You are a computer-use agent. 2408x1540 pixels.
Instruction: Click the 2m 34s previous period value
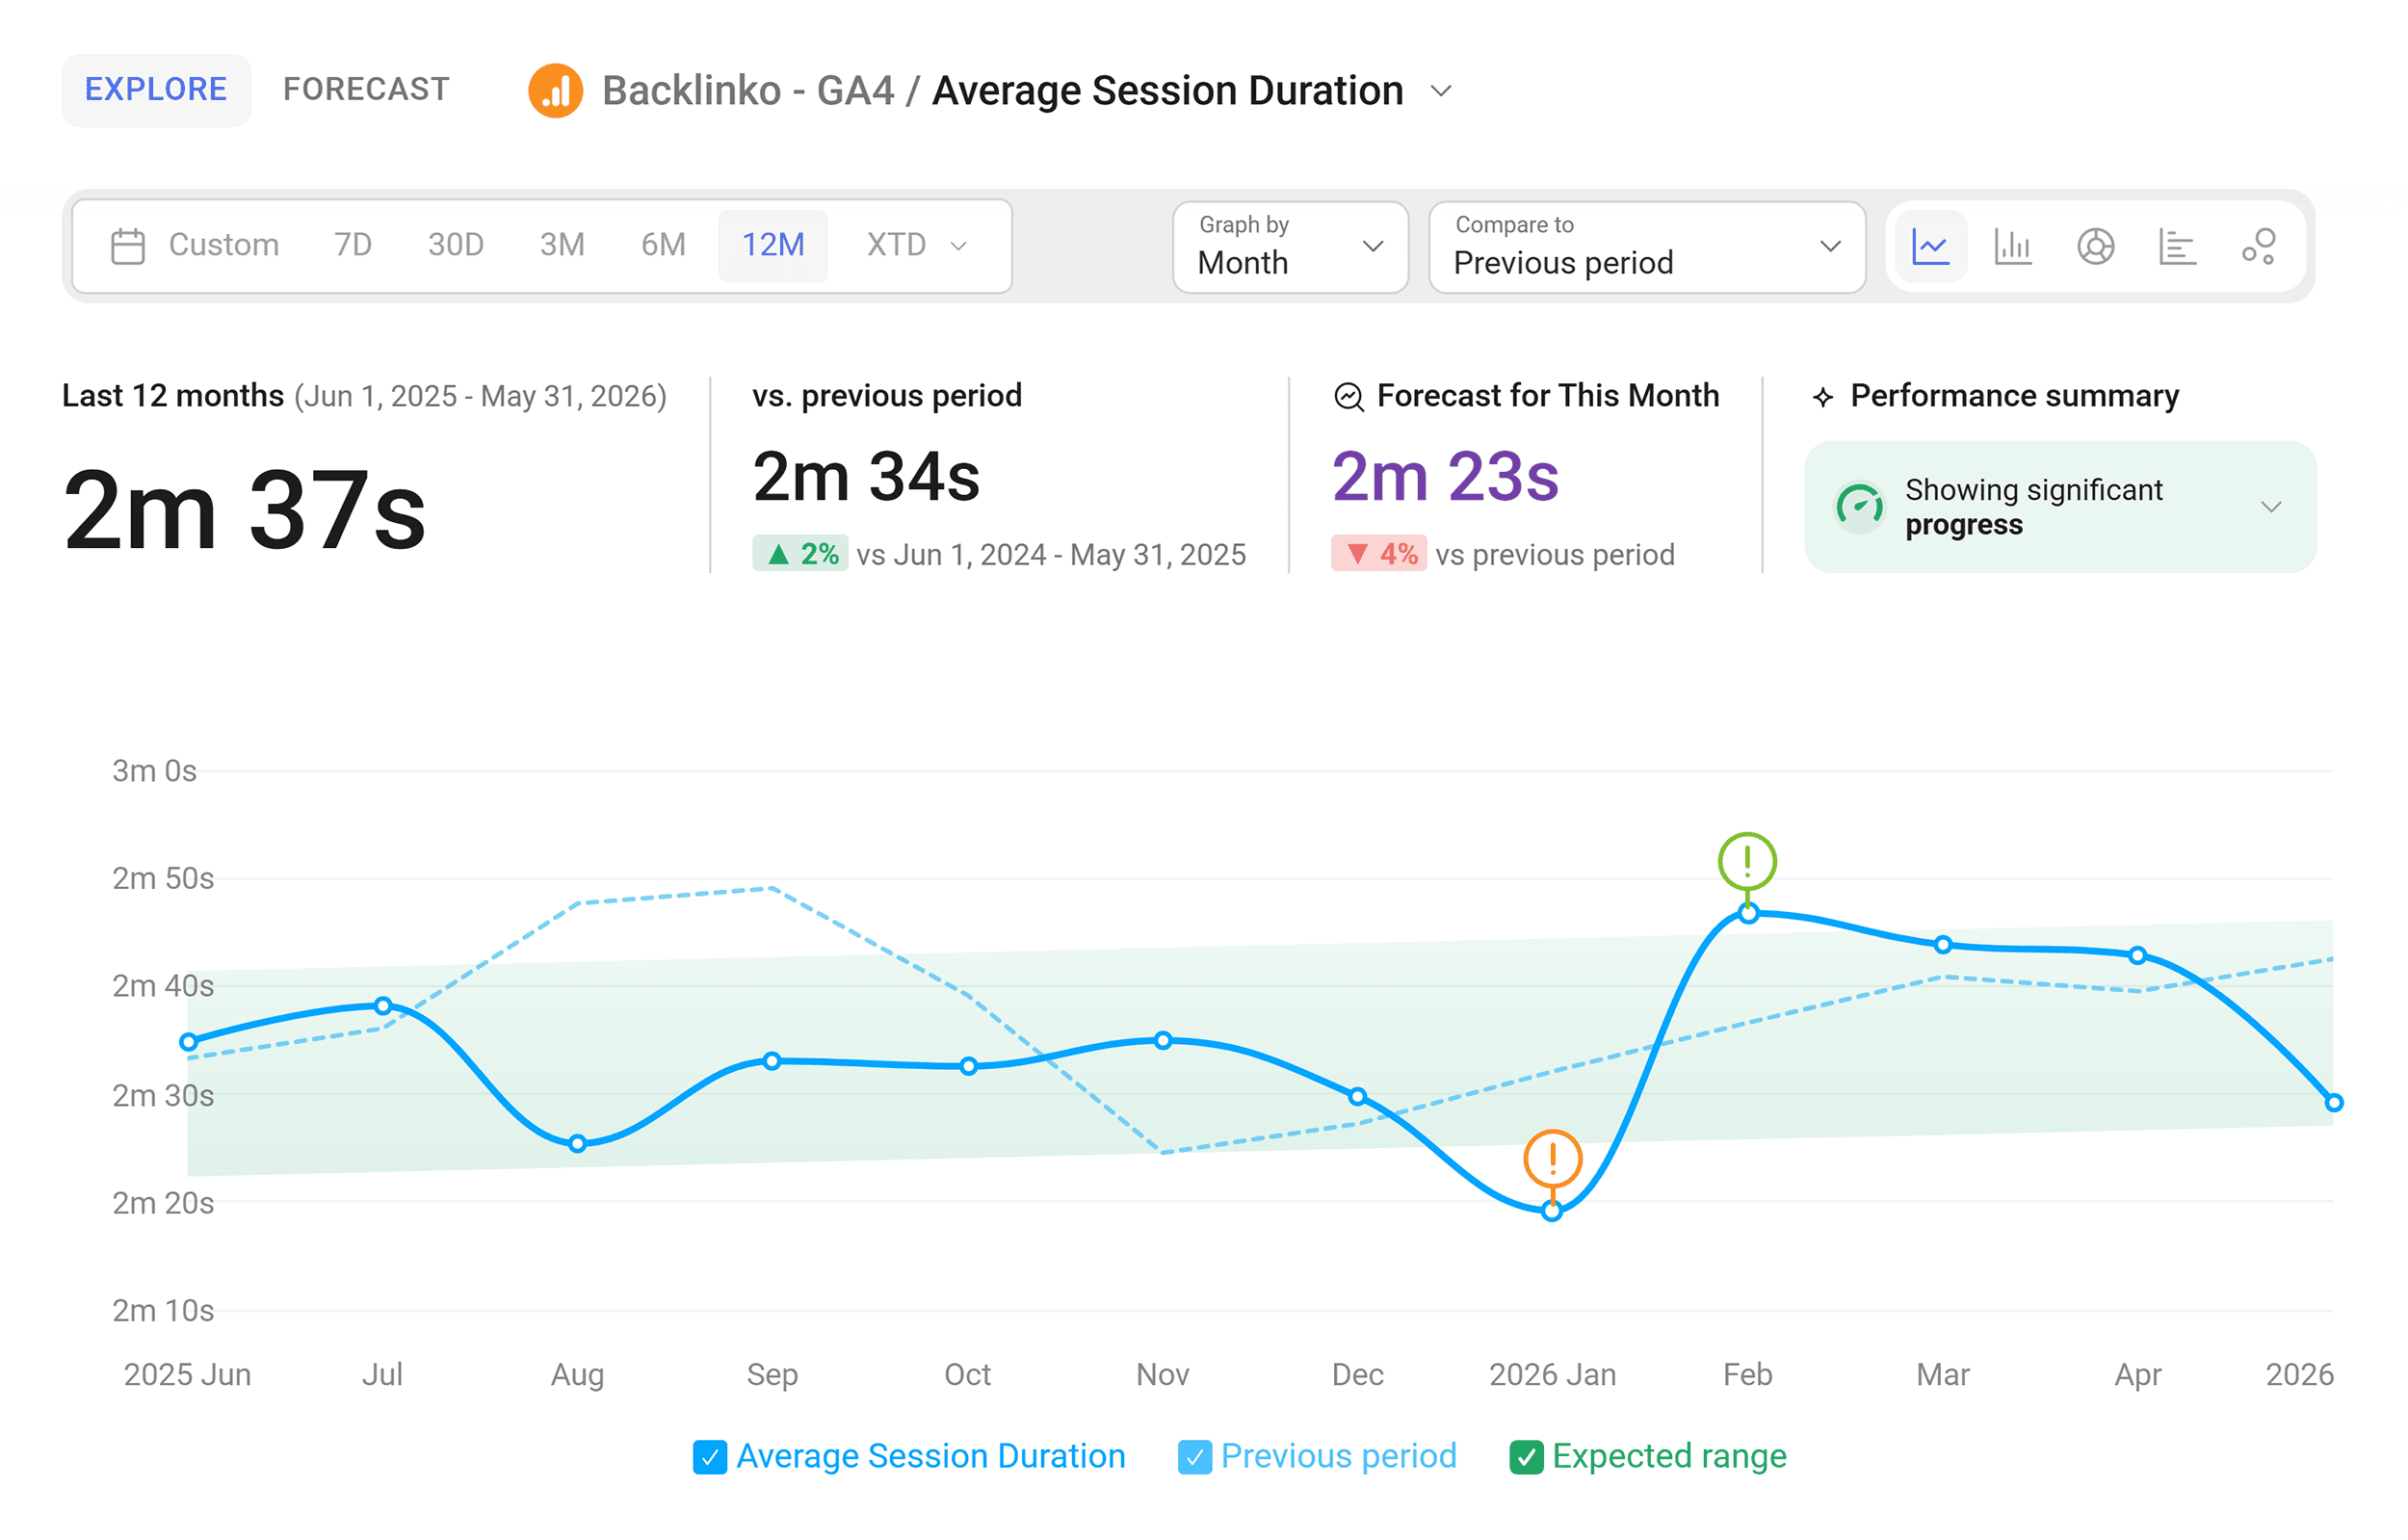coord(866,477)
